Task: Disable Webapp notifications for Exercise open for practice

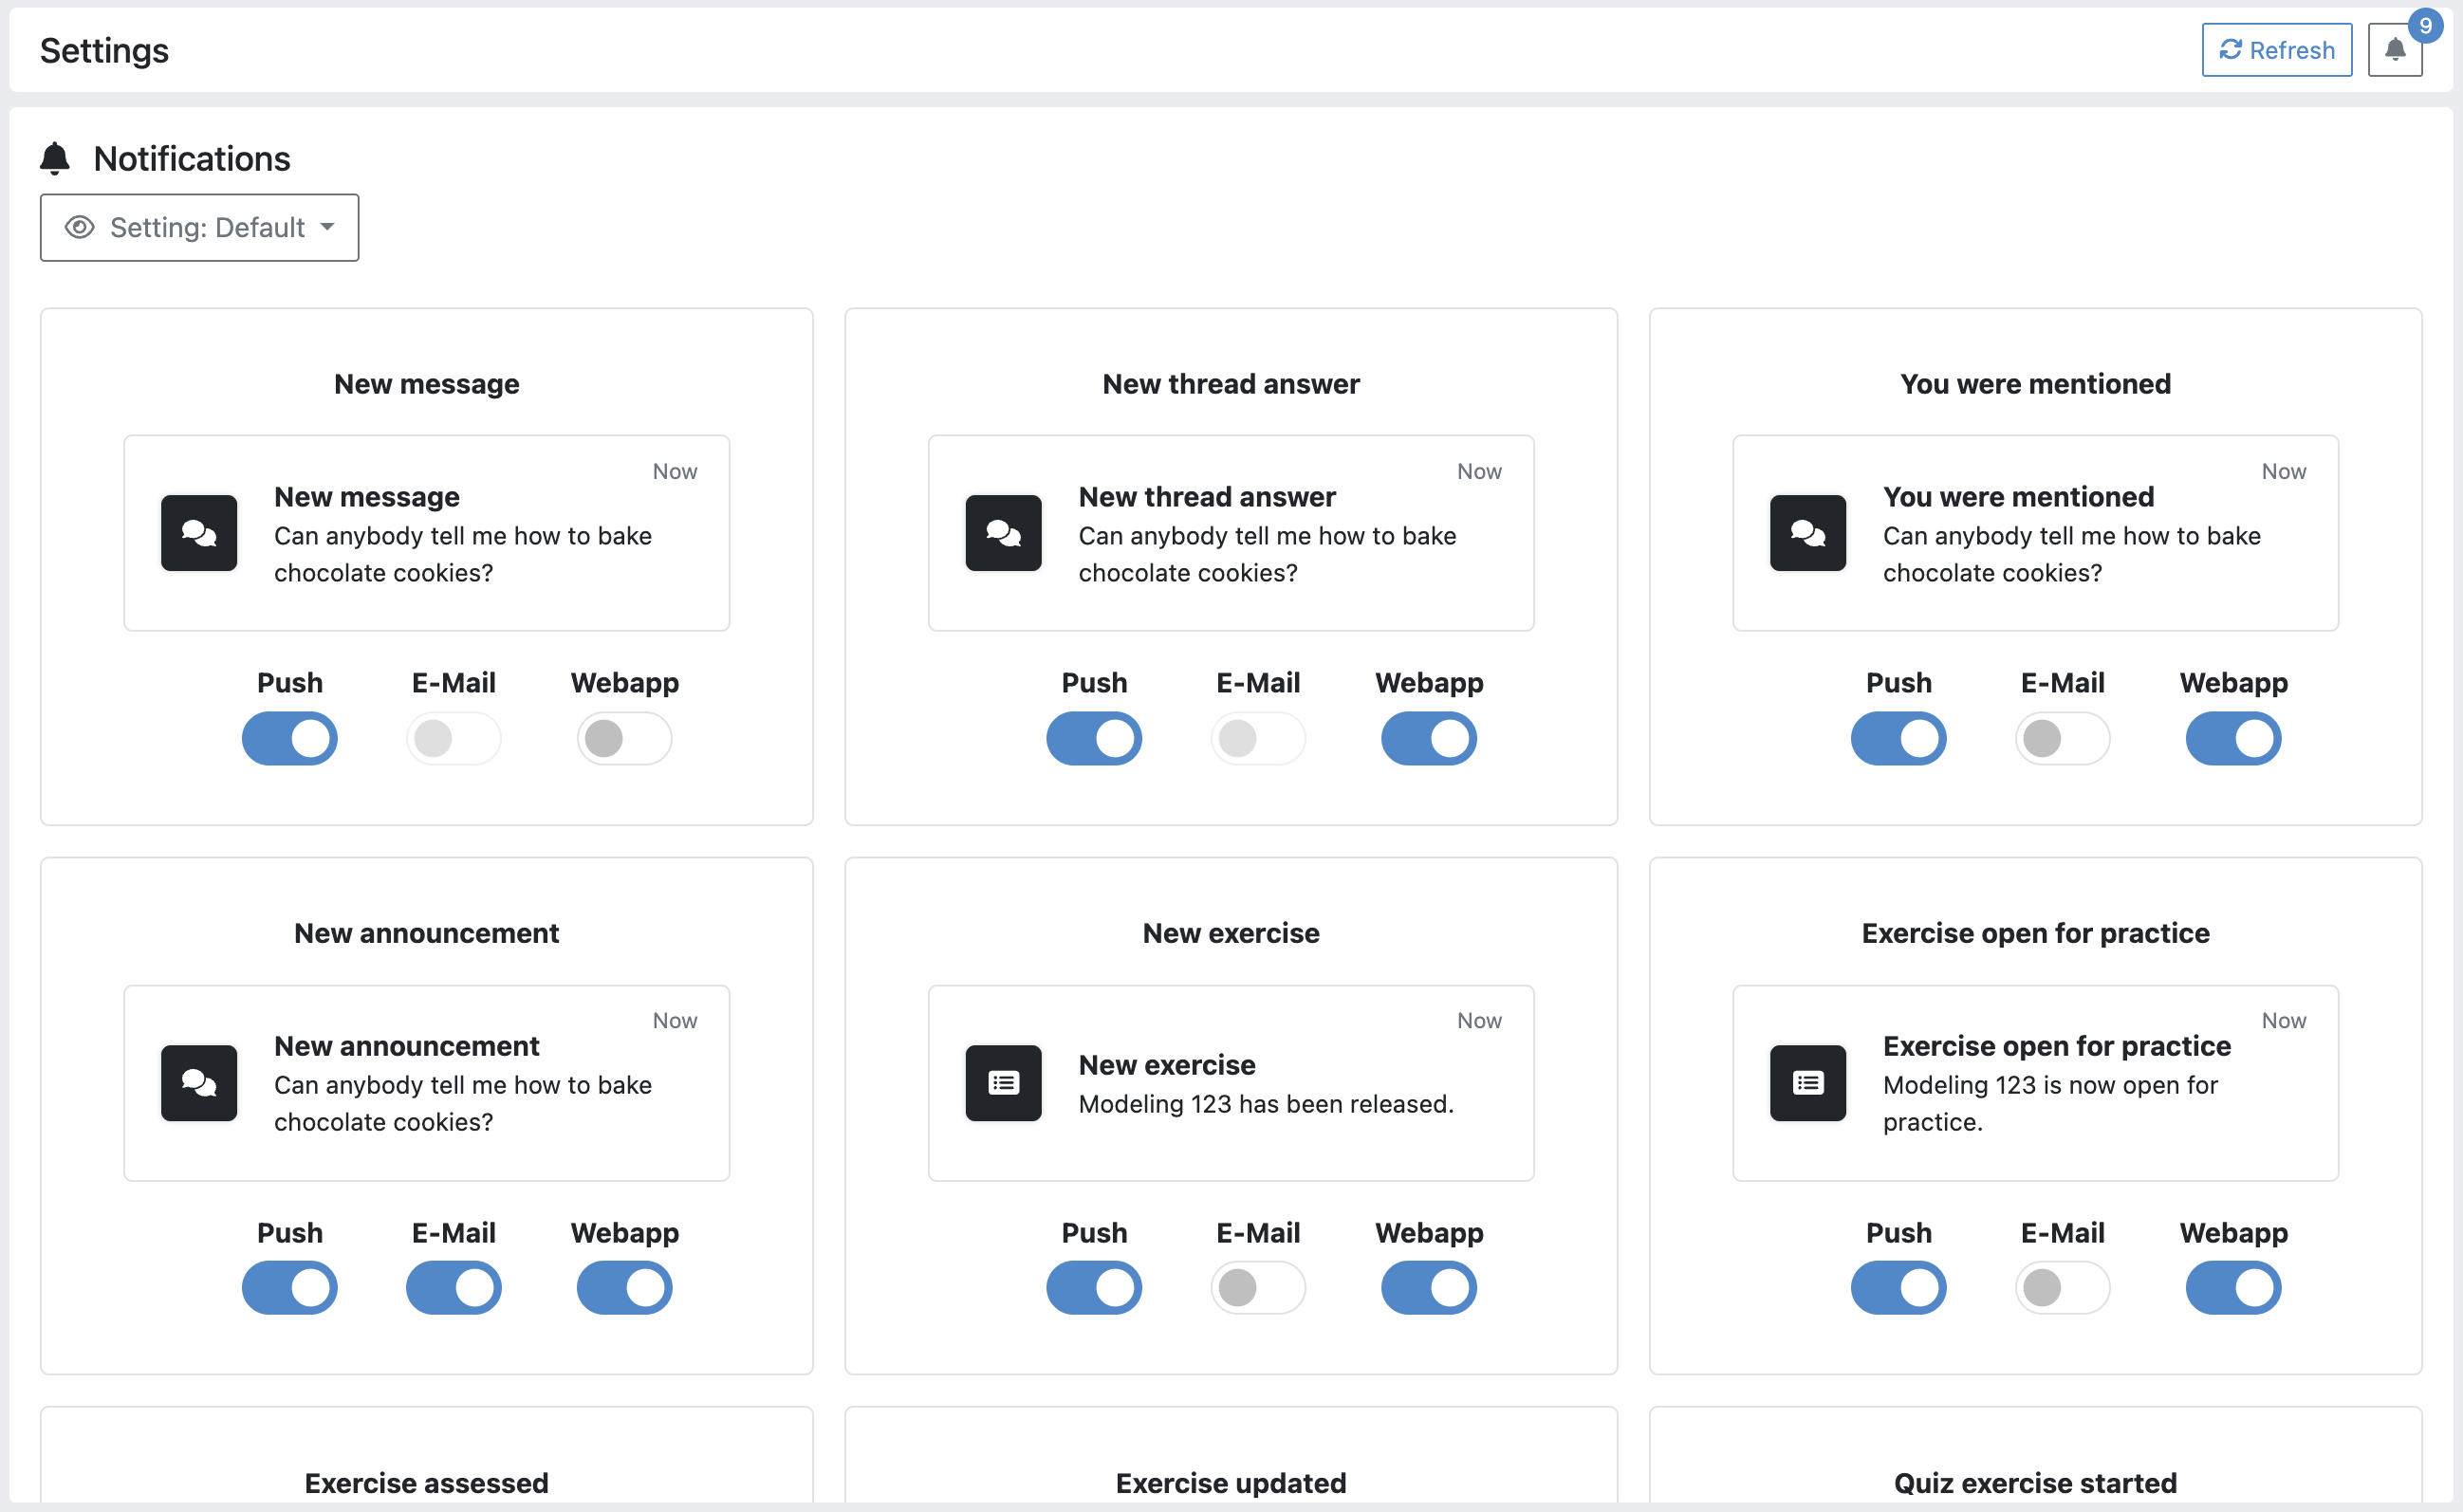Action: click(2235, 1288)
